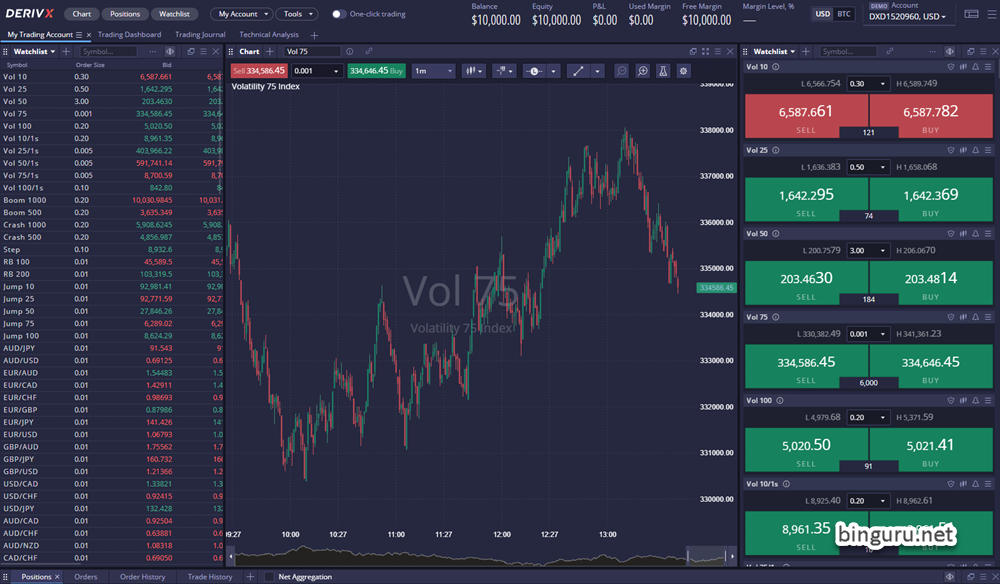Open the layout panel icon near account

(x=972, y=14)
